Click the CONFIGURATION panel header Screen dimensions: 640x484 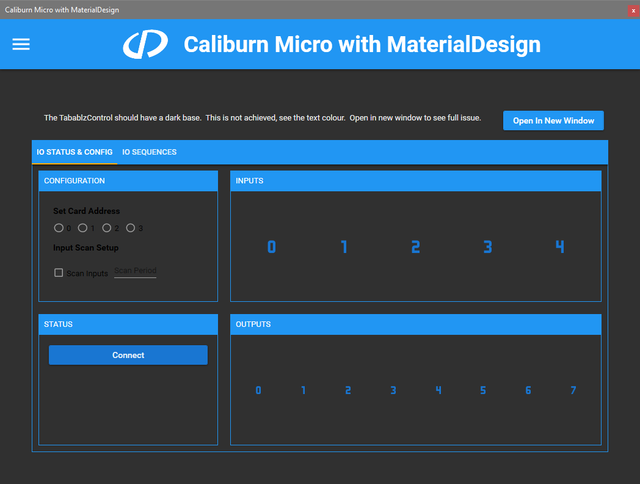(128, 181)
